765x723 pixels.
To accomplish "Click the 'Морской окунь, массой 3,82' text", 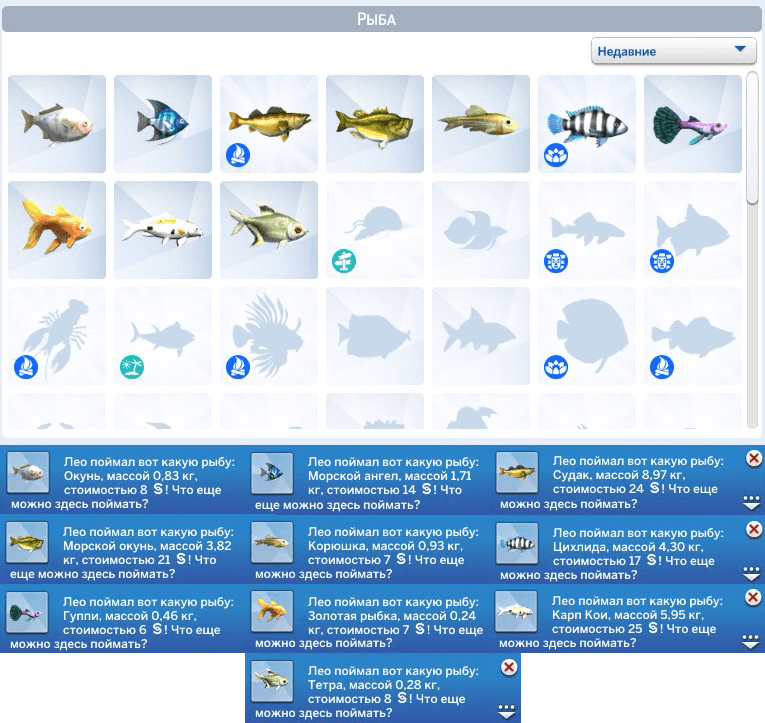I will (x=147, y=546).
